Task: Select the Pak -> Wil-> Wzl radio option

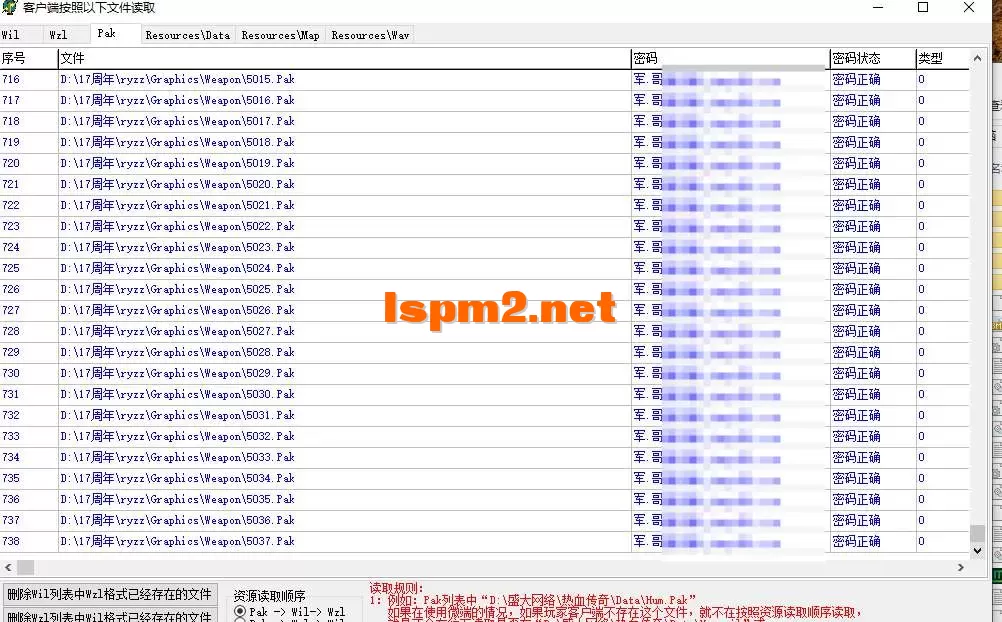Action: (x=290, y=612)
